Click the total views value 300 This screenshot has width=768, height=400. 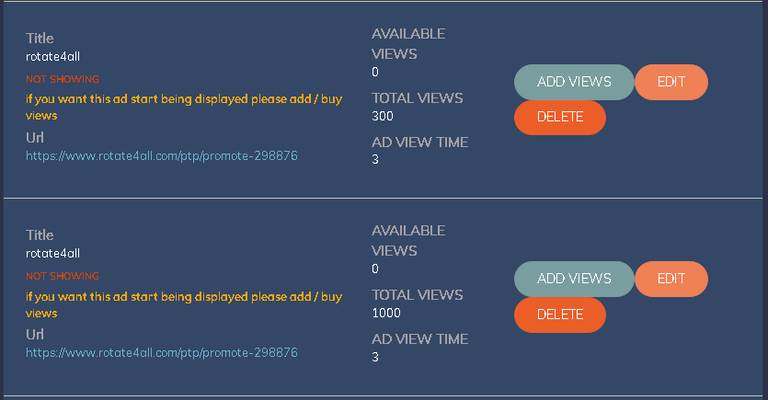[x=382, y=116]
